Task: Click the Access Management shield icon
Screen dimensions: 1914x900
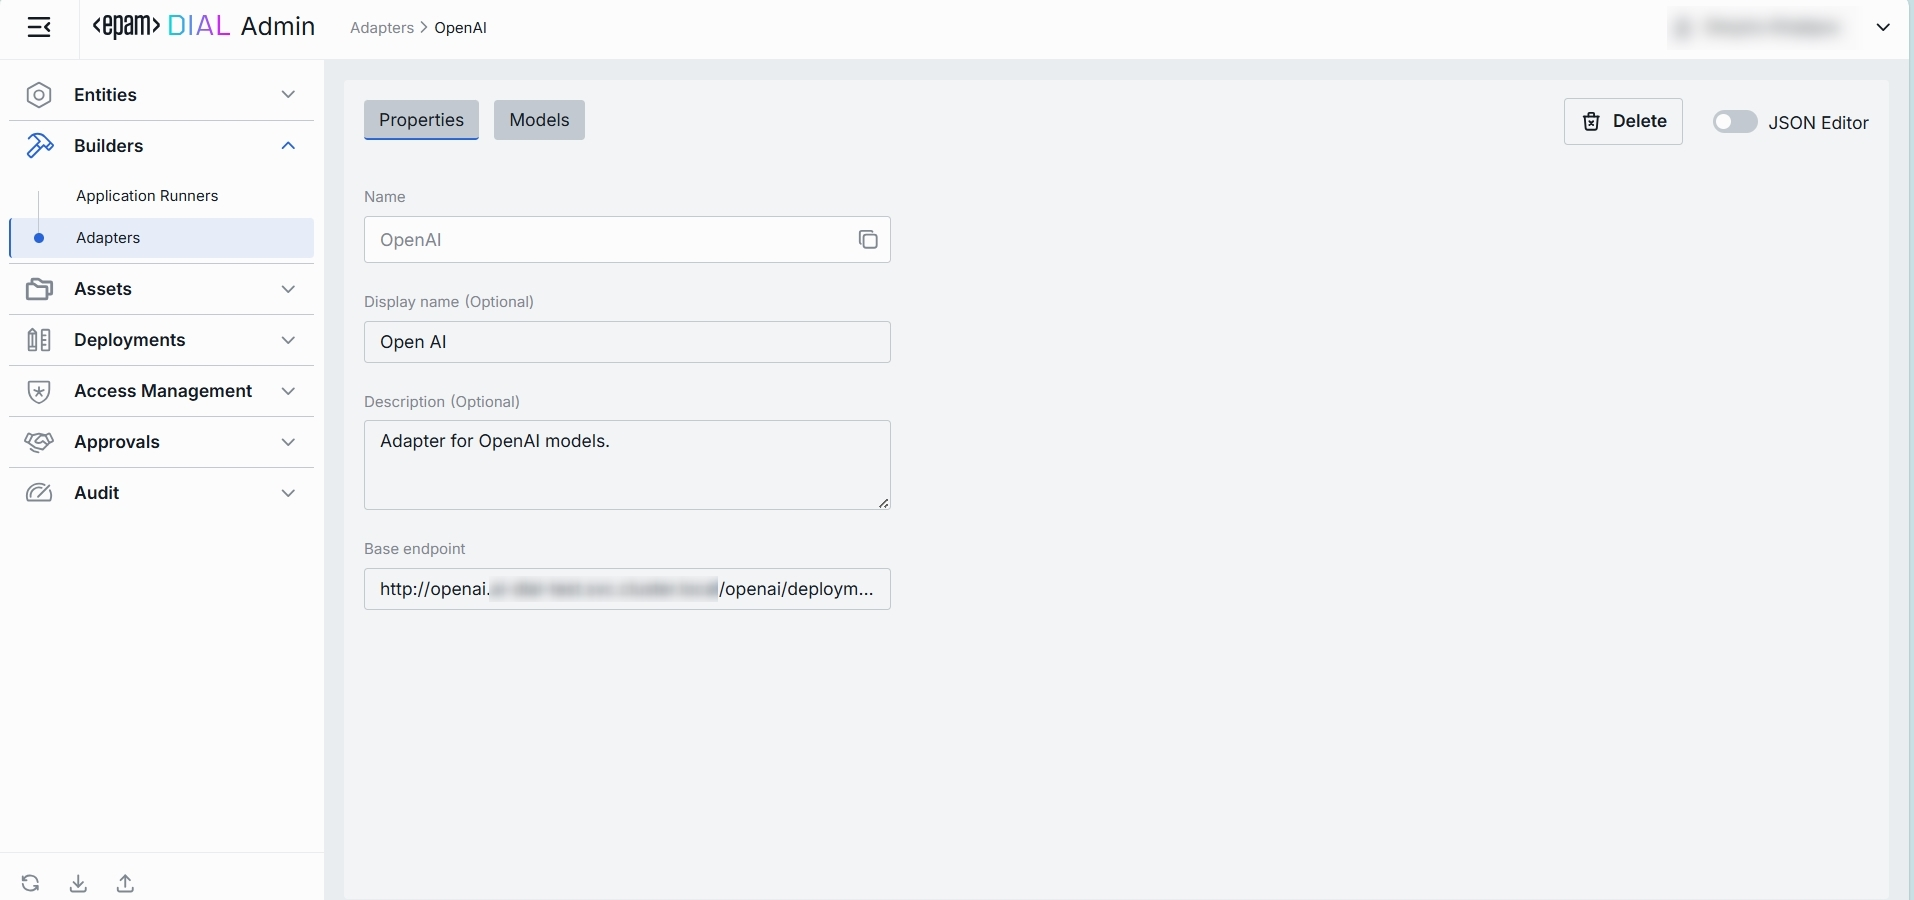Action: click(39, 391)
